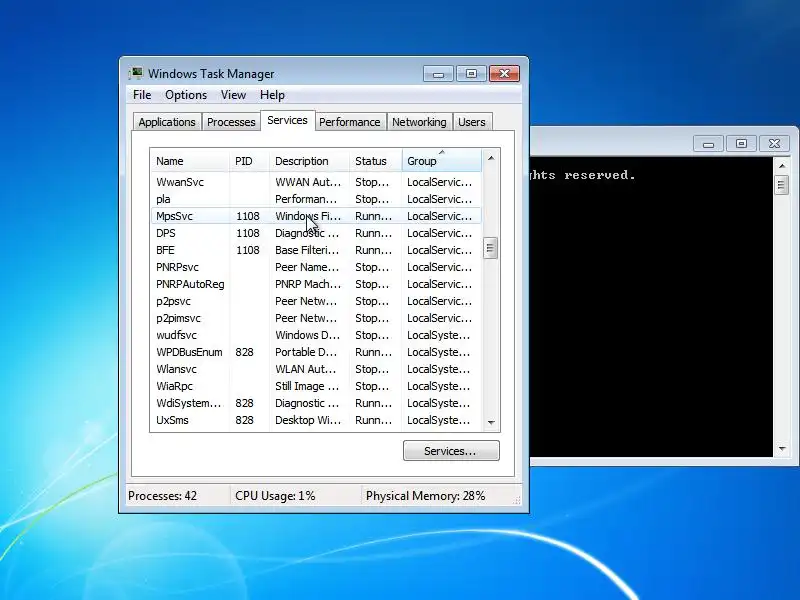Click the services list scroll-up arrow
Screen dimensions: 800x600
click(490, 159)
